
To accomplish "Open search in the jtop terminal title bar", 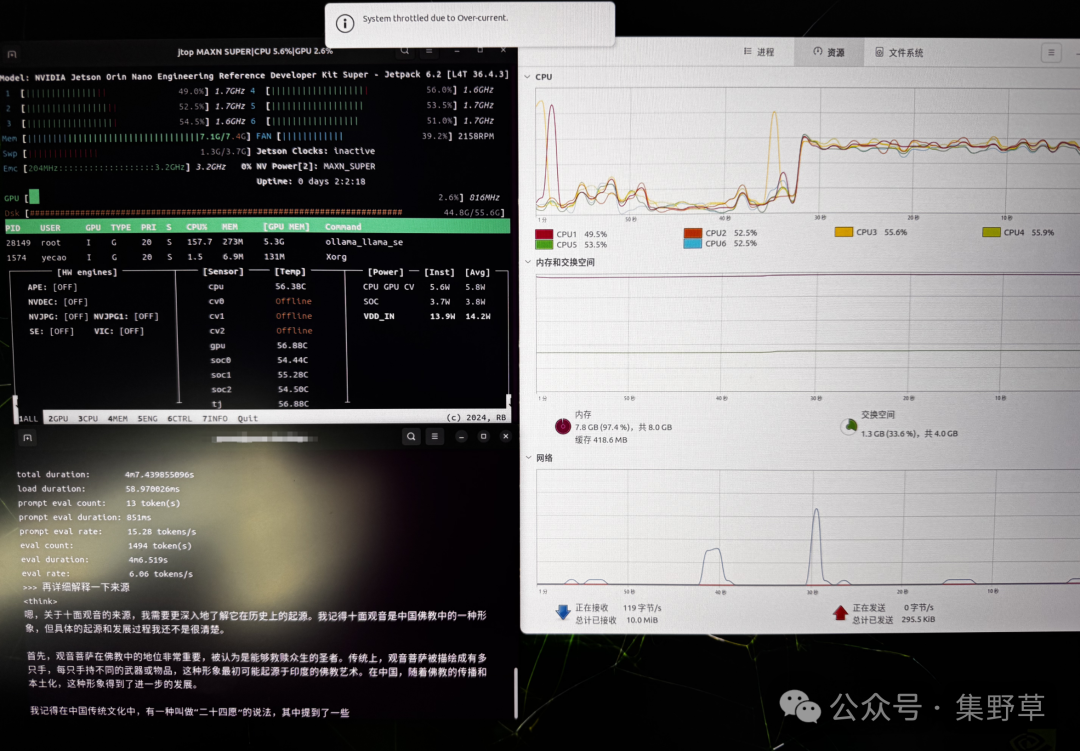I will point(405,51).
